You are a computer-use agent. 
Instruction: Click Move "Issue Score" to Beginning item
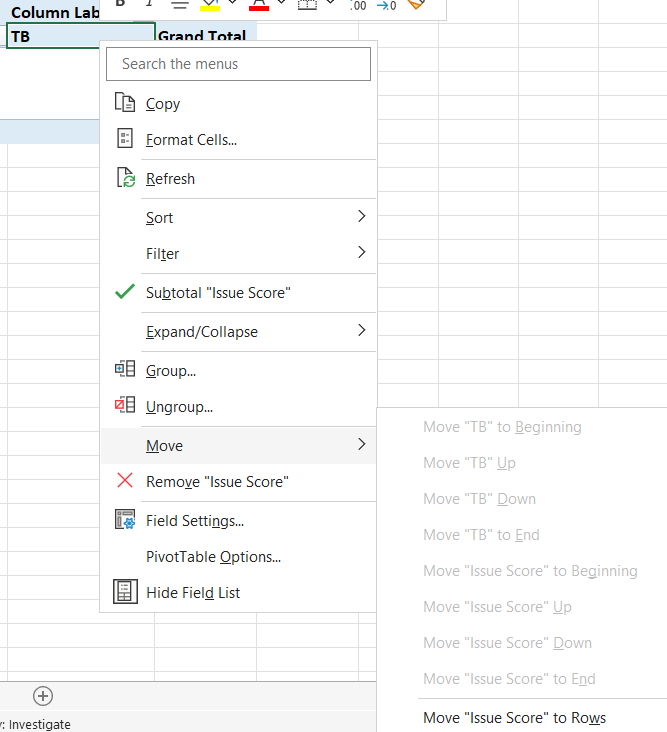pyautogui.click(x=530, y=570)
